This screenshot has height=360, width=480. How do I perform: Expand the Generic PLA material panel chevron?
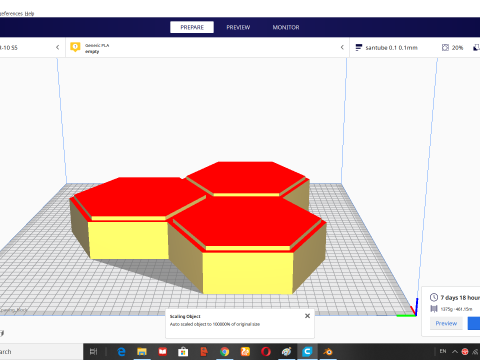[x=342, y=47]
